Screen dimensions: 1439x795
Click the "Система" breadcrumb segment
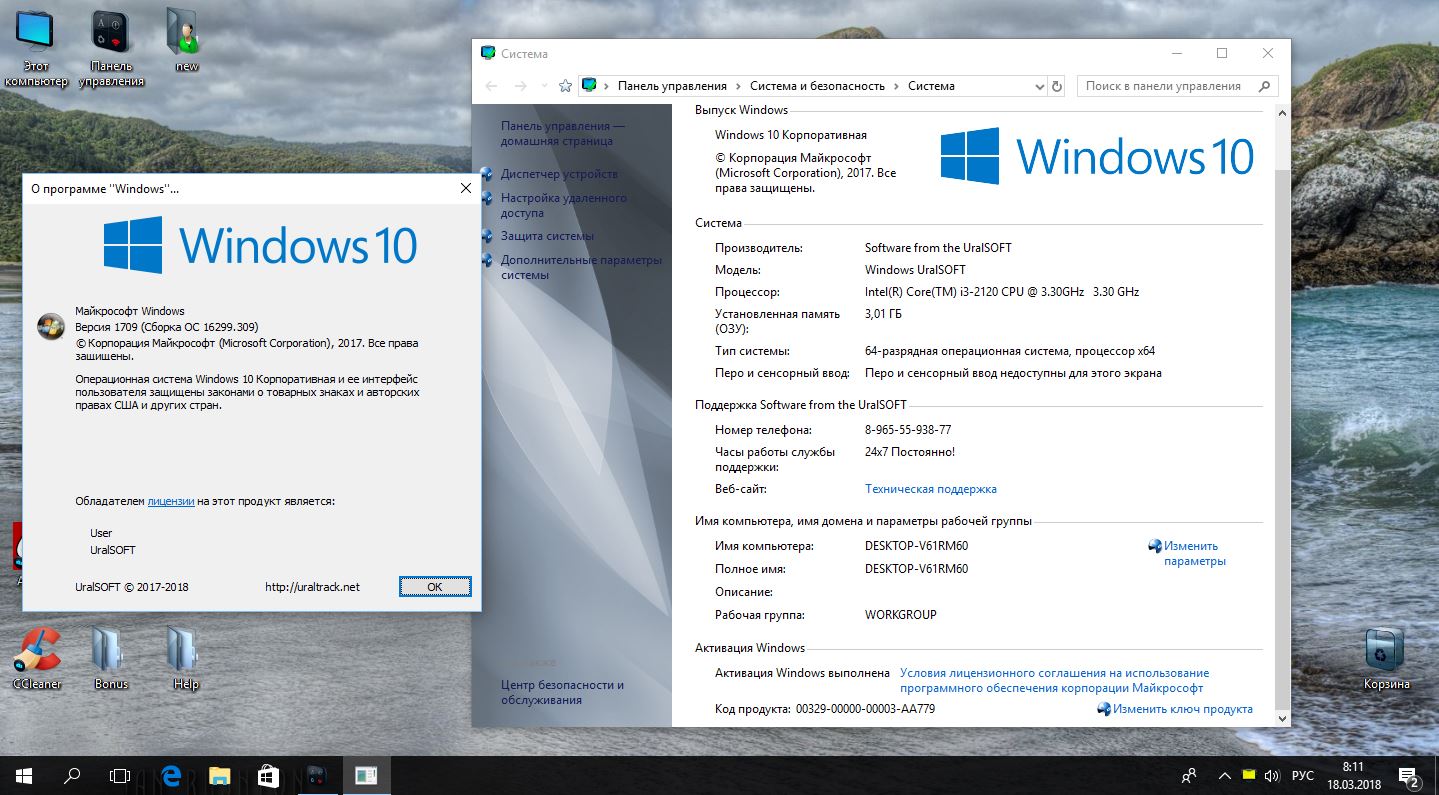[931, 86]
